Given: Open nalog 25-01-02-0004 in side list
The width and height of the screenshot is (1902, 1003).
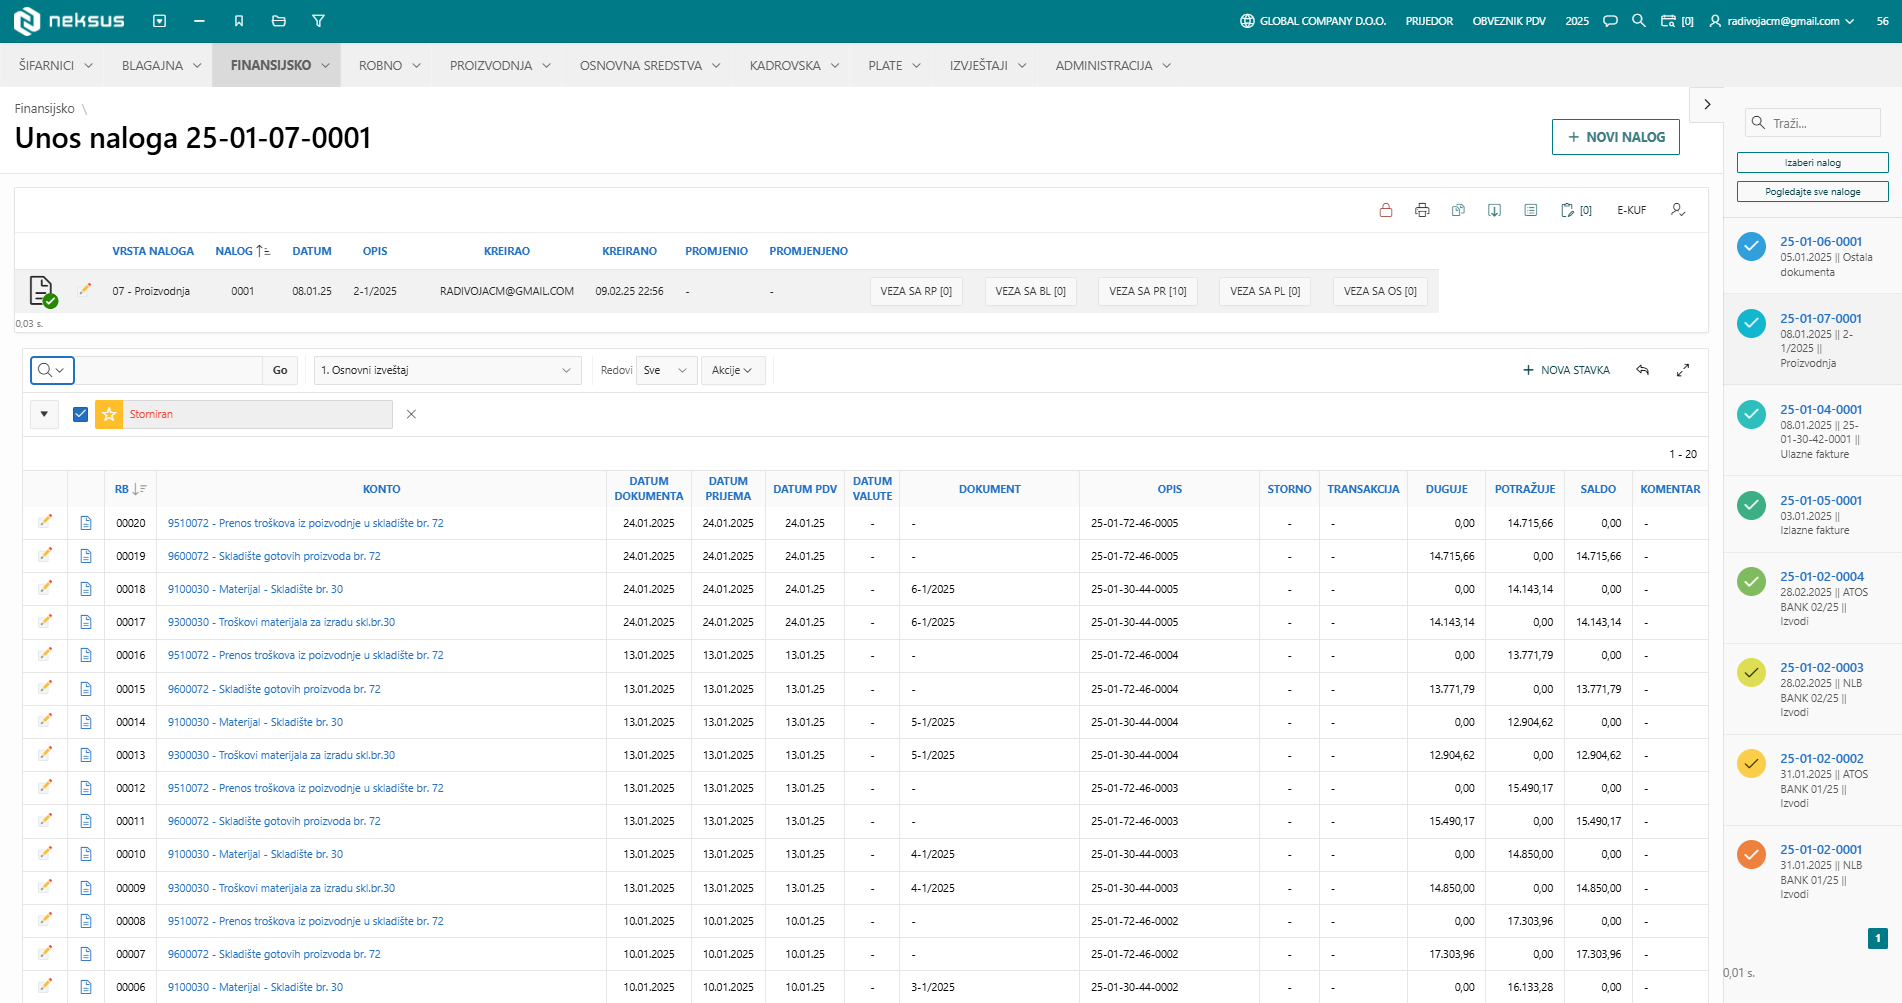Looking at the screenshot, I should coord(1821,576).
